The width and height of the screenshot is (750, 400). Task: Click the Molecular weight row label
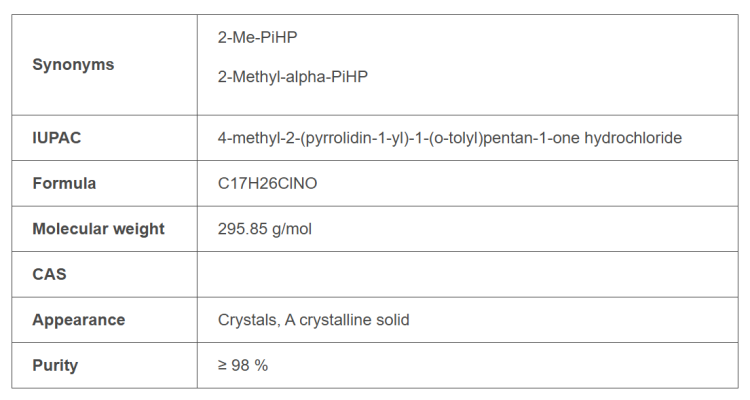[98, 229]
